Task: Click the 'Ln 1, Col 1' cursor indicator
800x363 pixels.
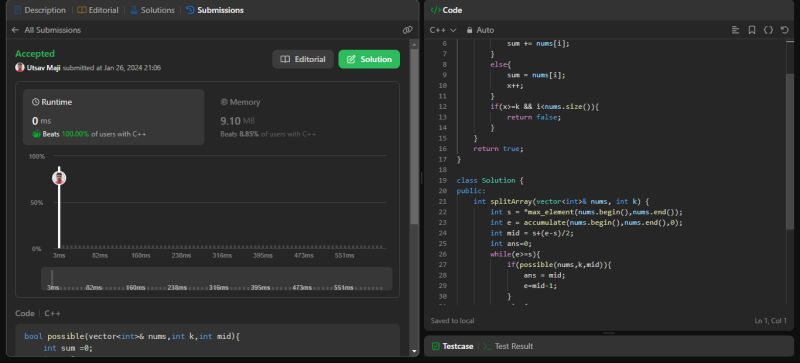Action: 770,321
